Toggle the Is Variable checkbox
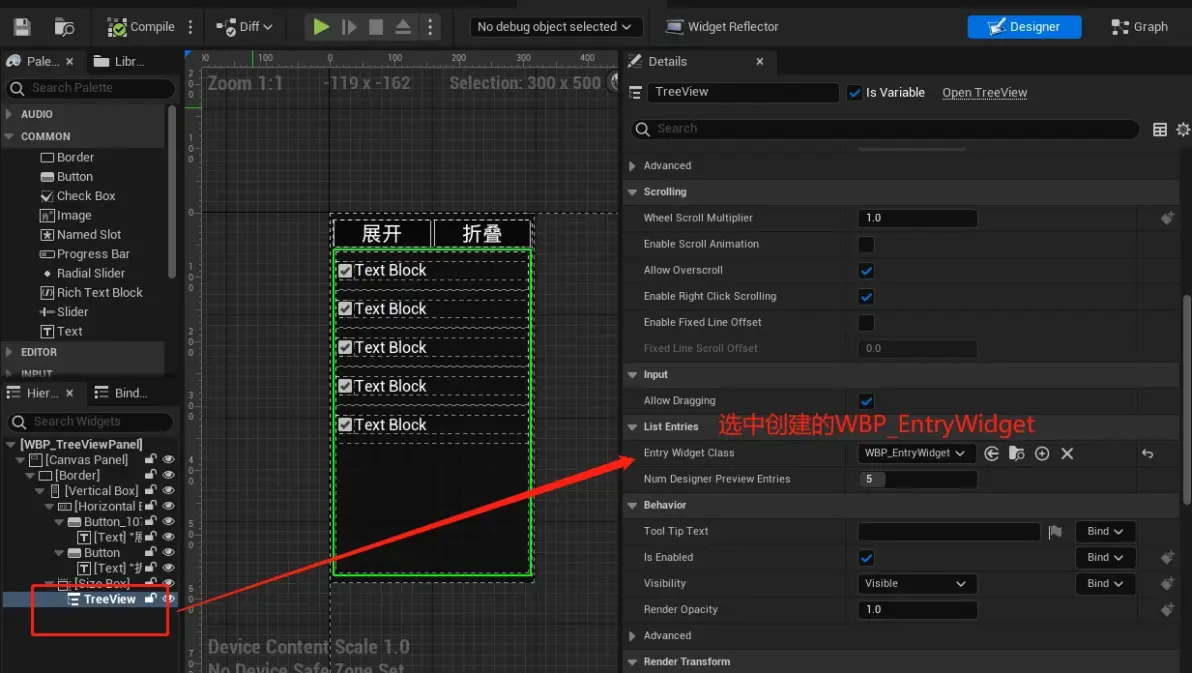 [854, 93]
